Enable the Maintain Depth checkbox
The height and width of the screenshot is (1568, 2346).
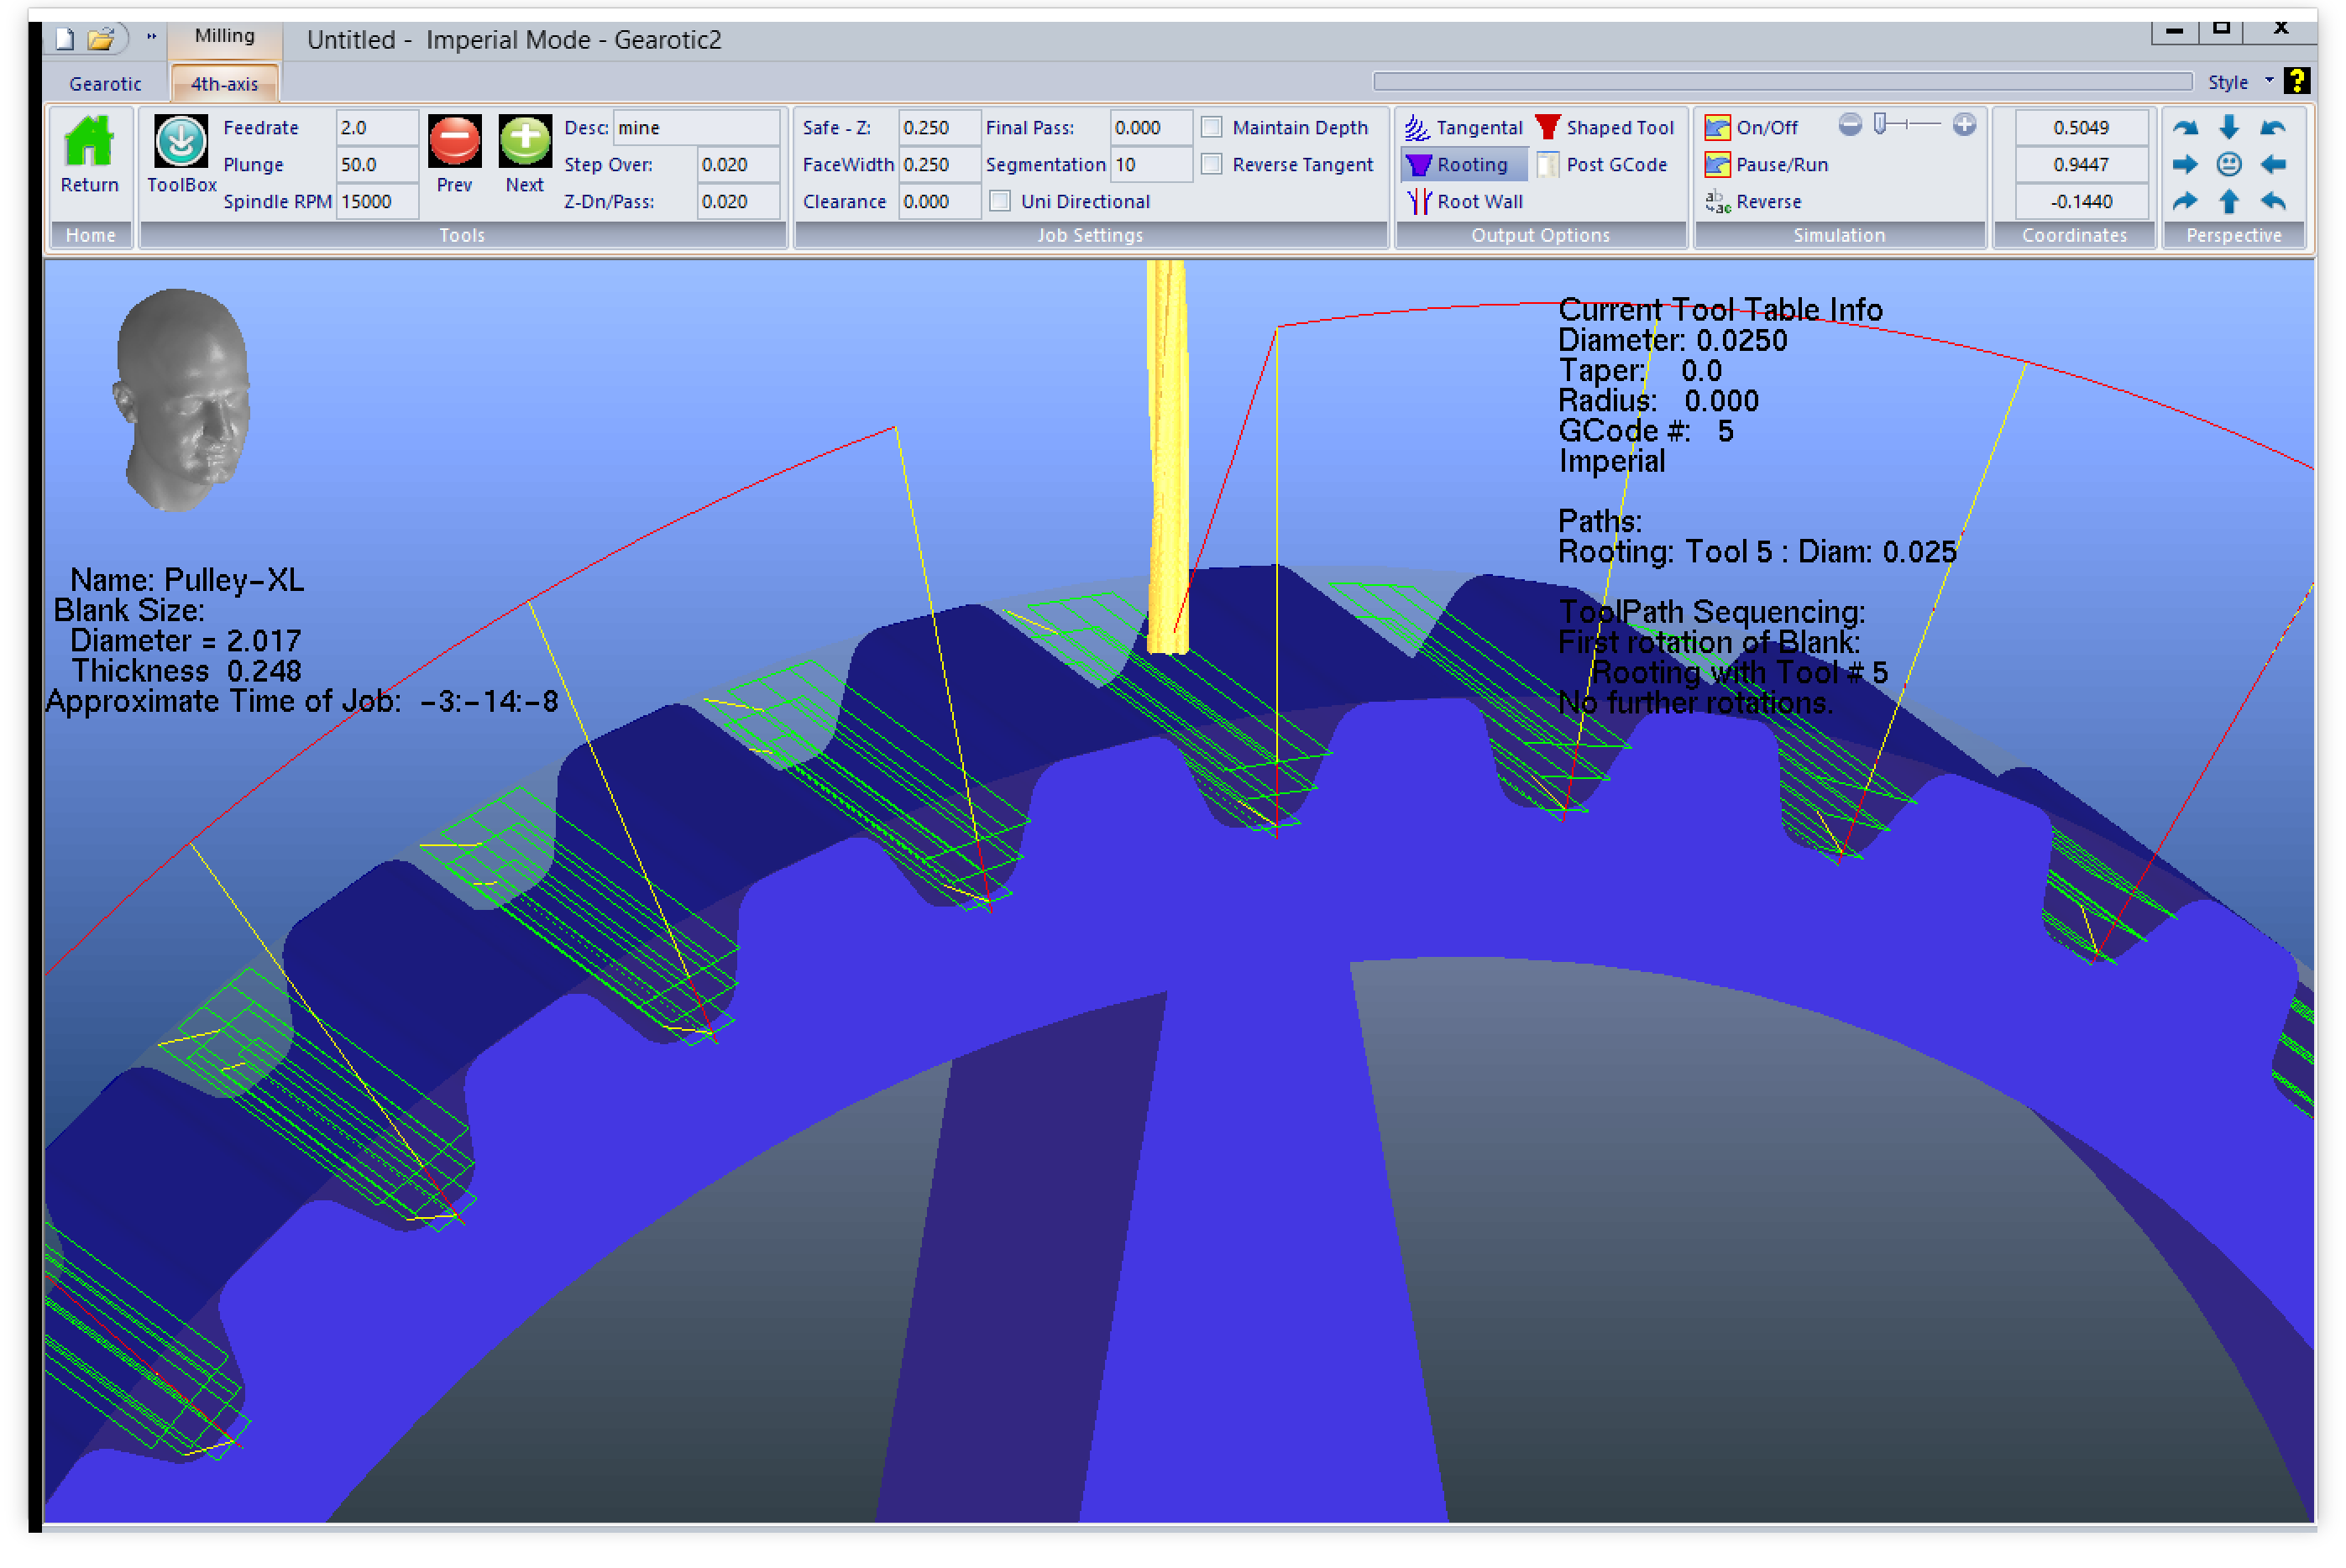[1212, 128]
